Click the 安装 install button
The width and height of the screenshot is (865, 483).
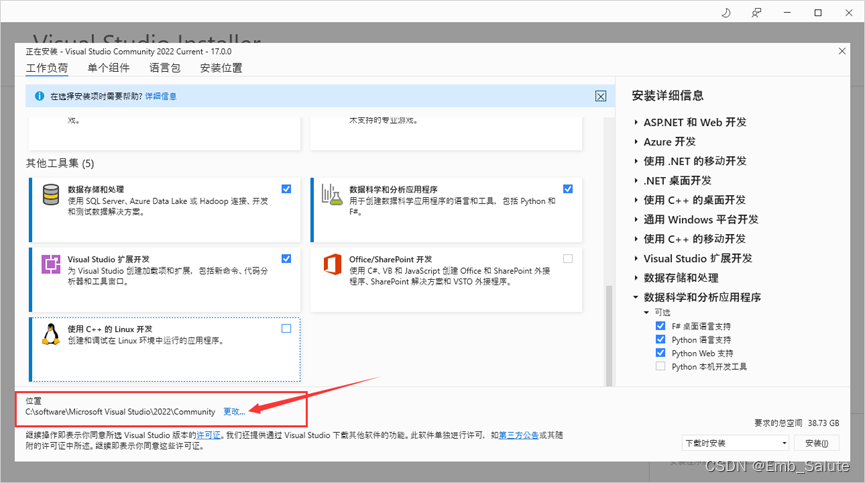click(x=816, y=443)
